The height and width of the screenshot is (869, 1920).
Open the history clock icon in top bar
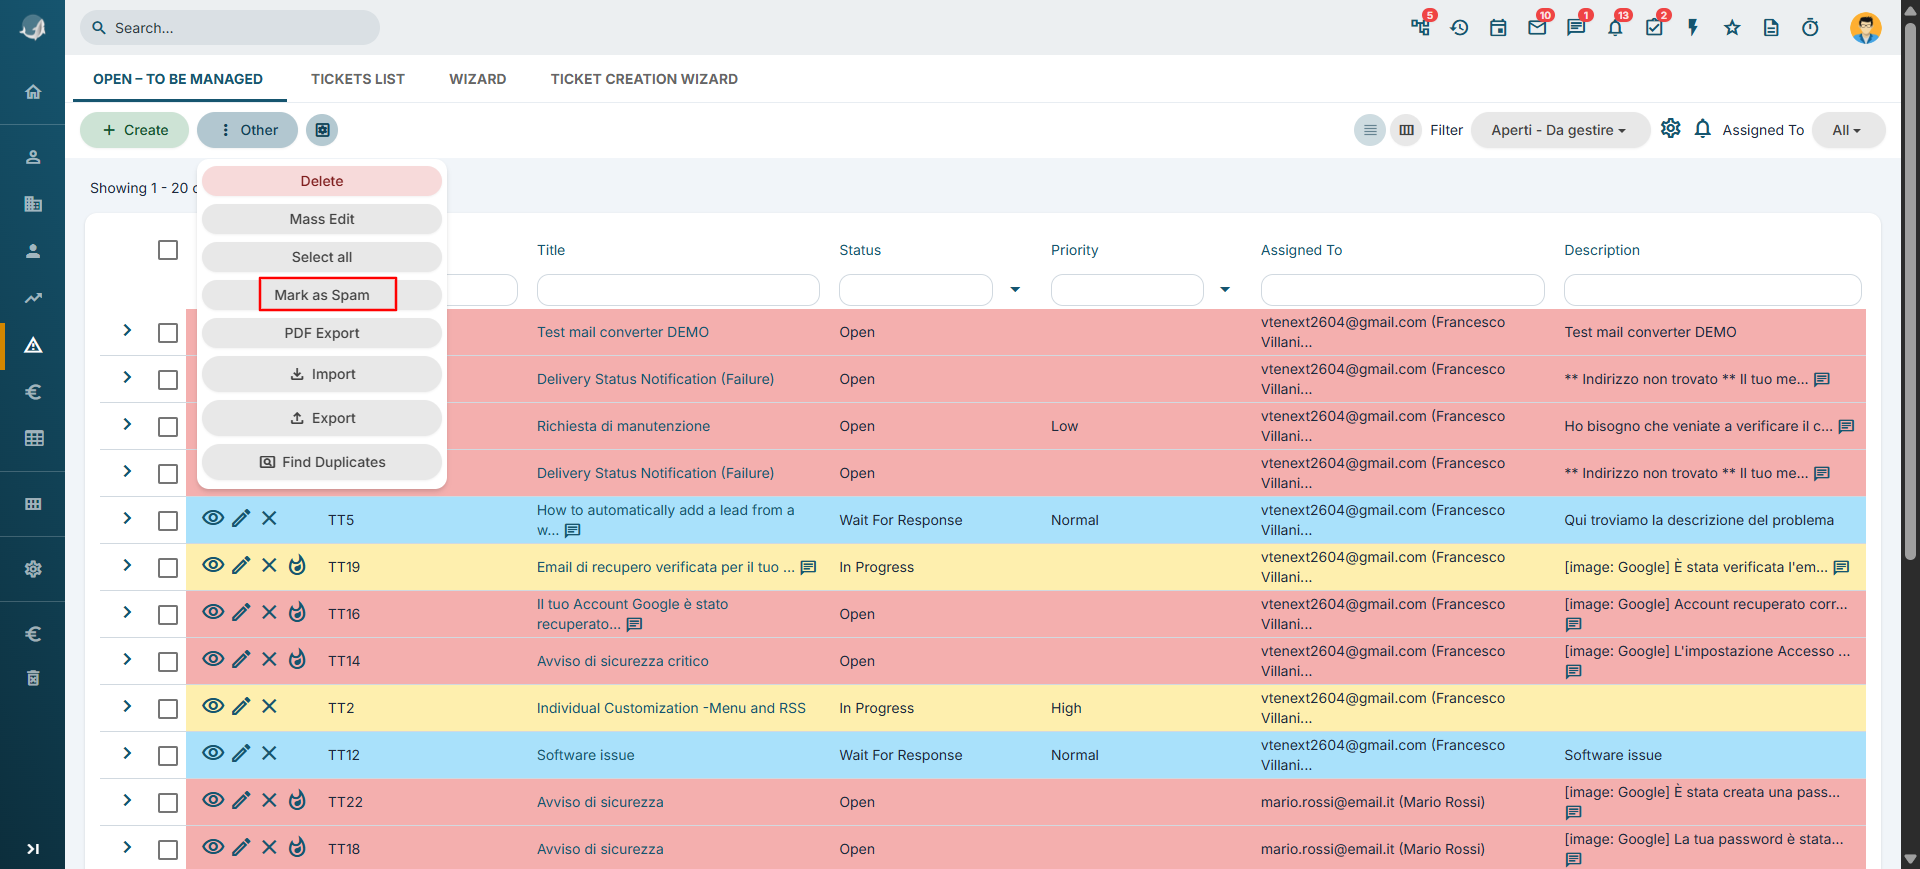click(1459, 28)
